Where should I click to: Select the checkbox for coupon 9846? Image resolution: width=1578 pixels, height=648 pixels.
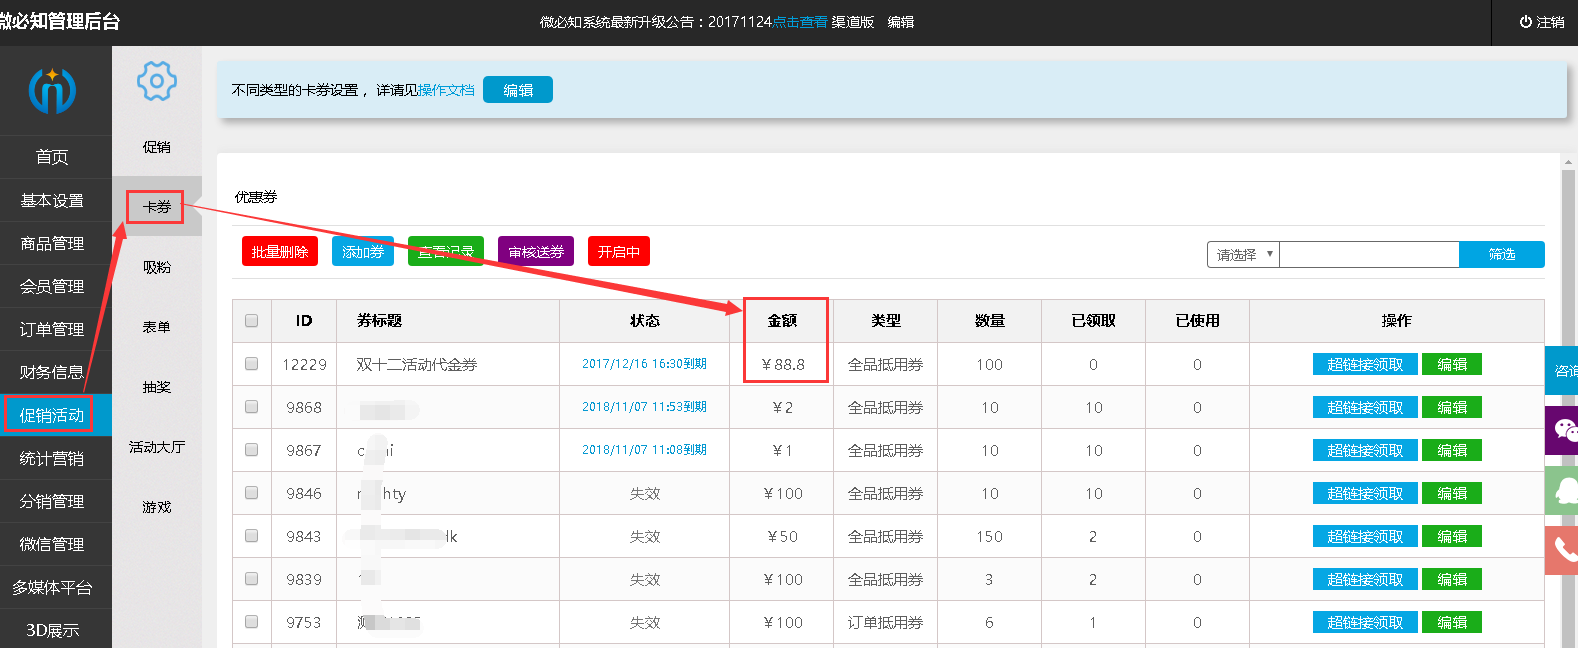(252, 493)
